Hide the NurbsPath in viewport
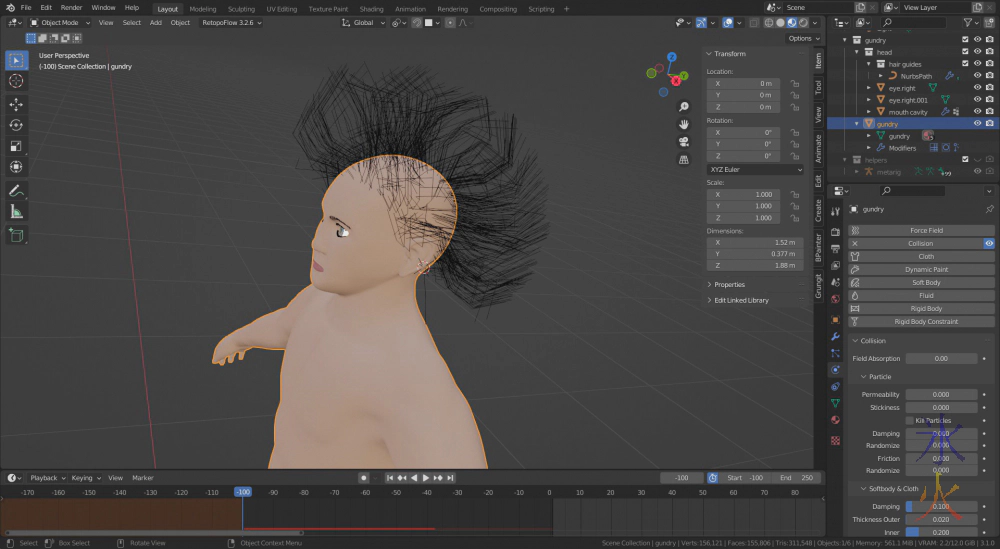 click(x=977, y=76)
